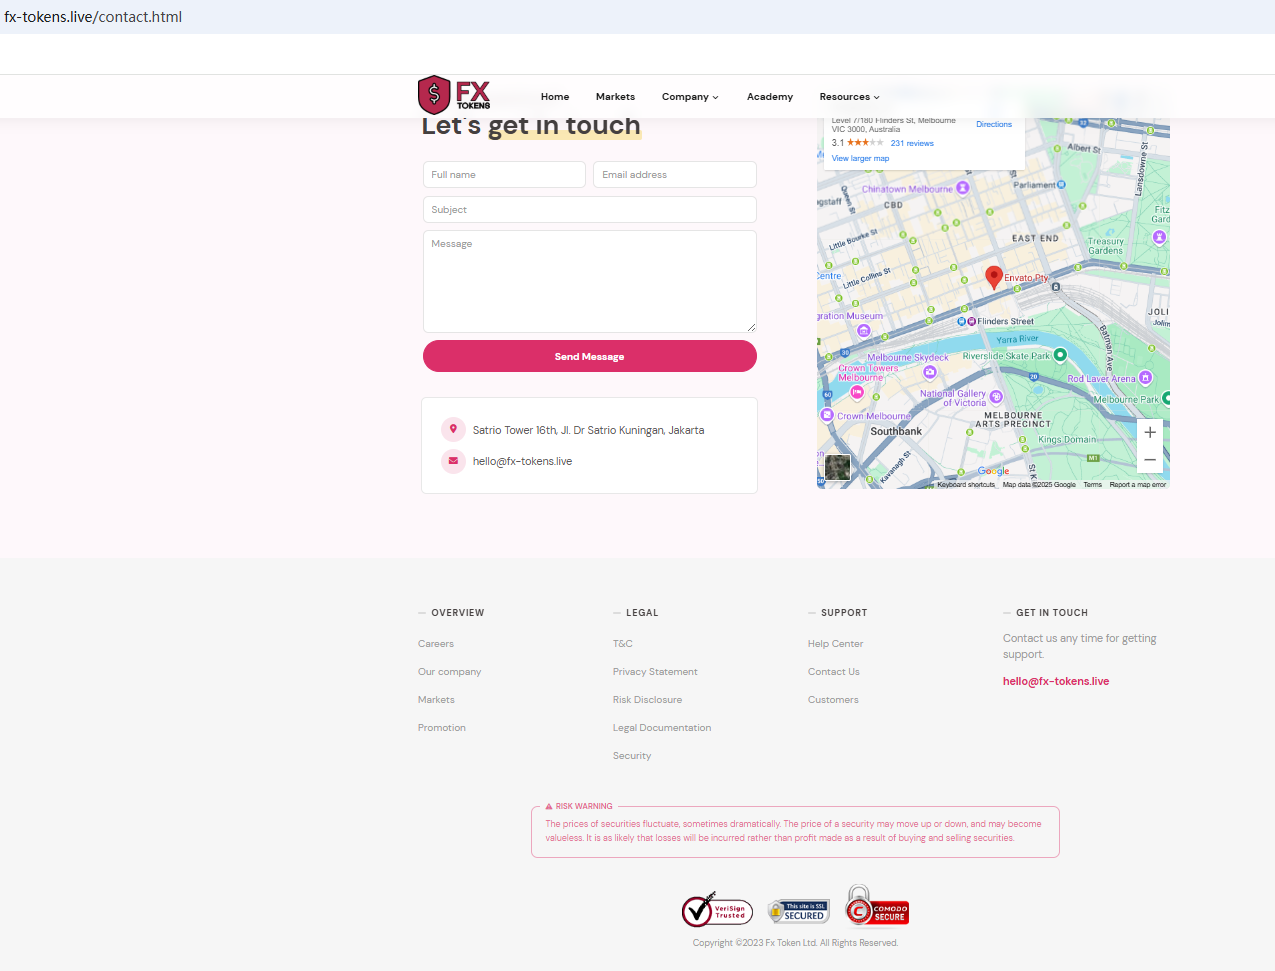Click the Treasury Gardens marker icon
This screenshot has height=971, width=1275.
[1159, 237]
